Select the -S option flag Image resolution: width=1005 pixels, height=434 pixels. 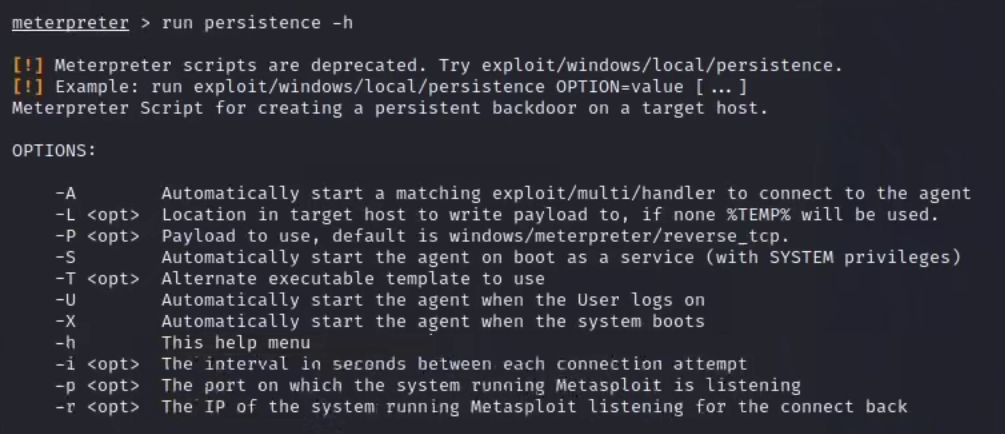(65, 257)
